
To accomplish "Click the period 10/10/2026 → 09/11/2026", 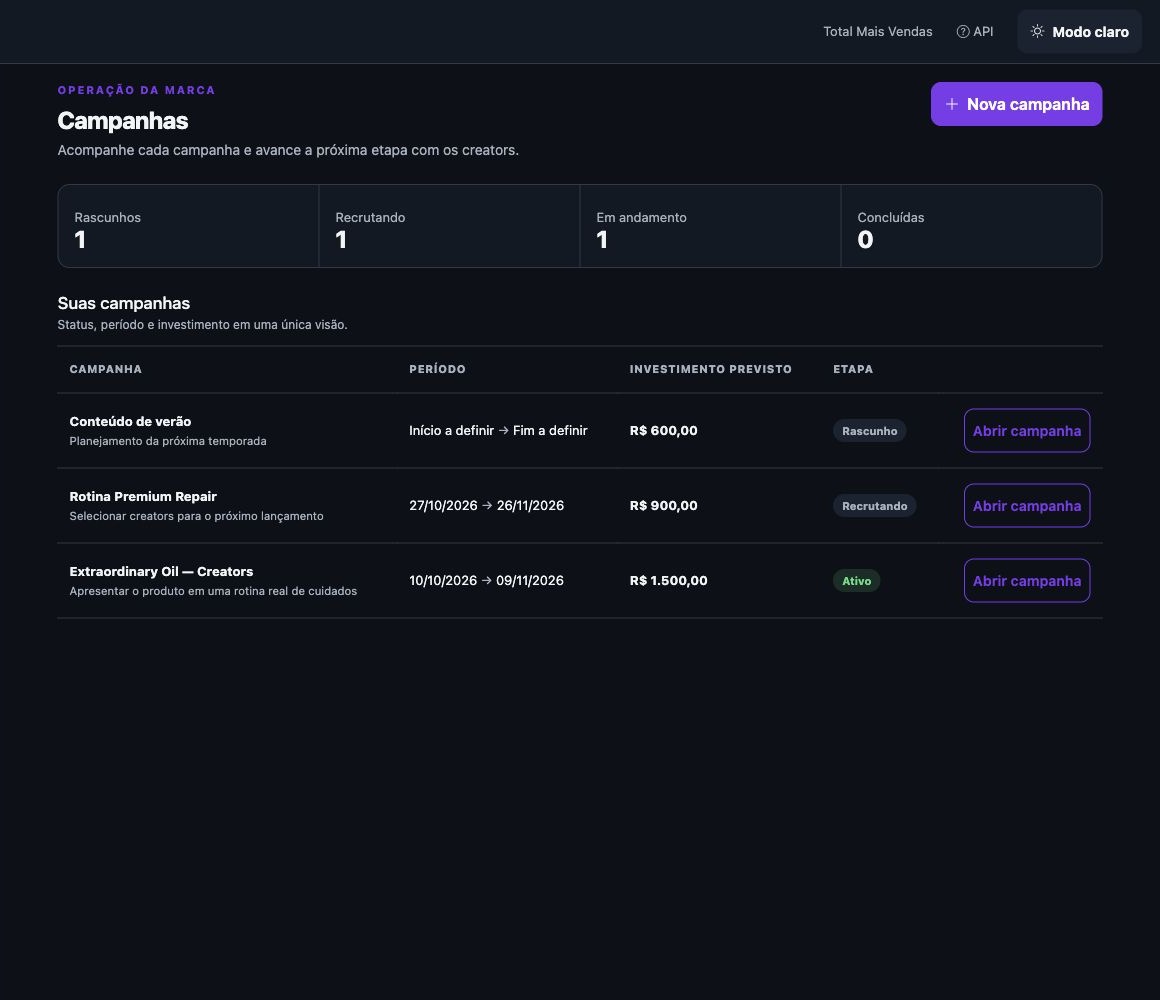I will [486, 581].
